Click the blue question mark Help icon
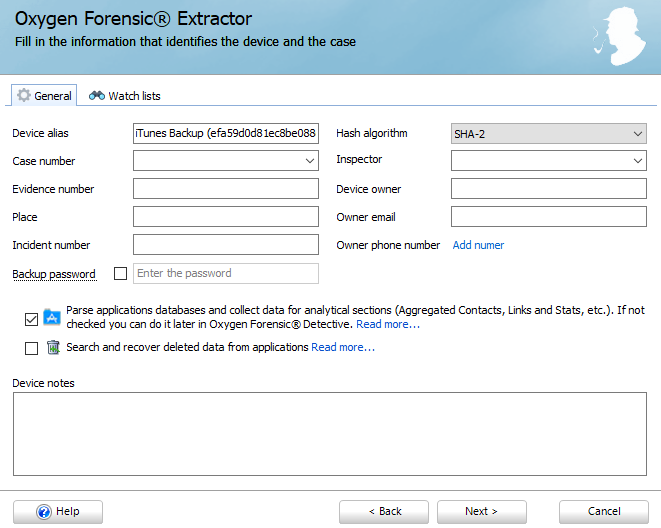The height and width of the screenshot is (528, 661). pos(44,512)
